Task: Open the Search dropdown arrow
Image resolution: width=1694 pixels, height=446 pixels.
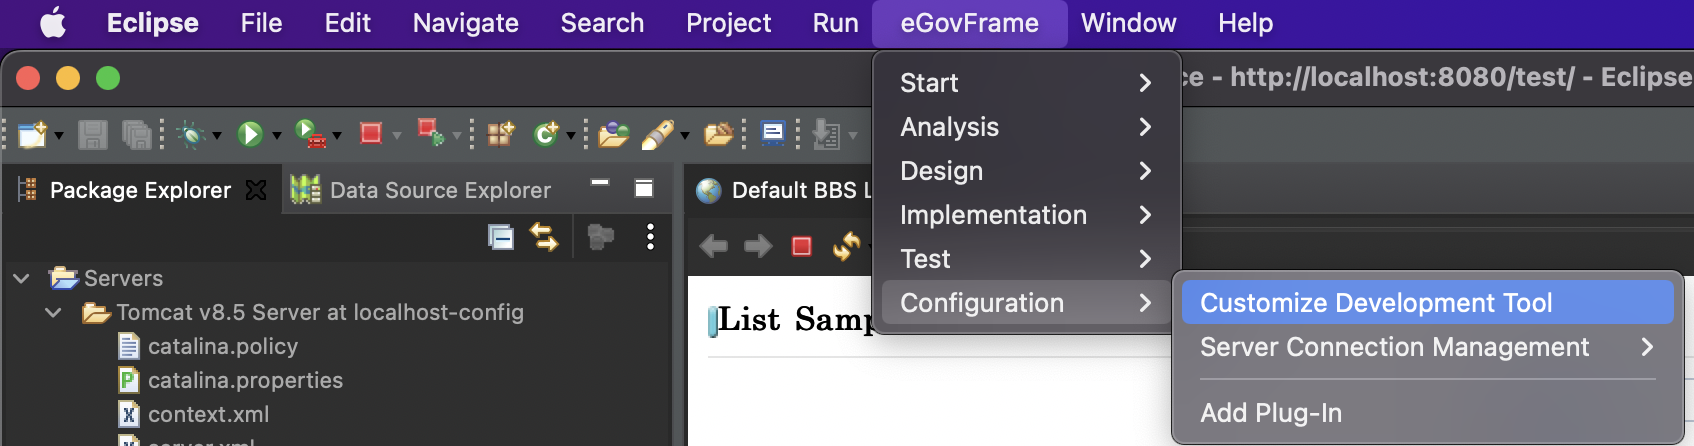Action: [x=685, y=136]
